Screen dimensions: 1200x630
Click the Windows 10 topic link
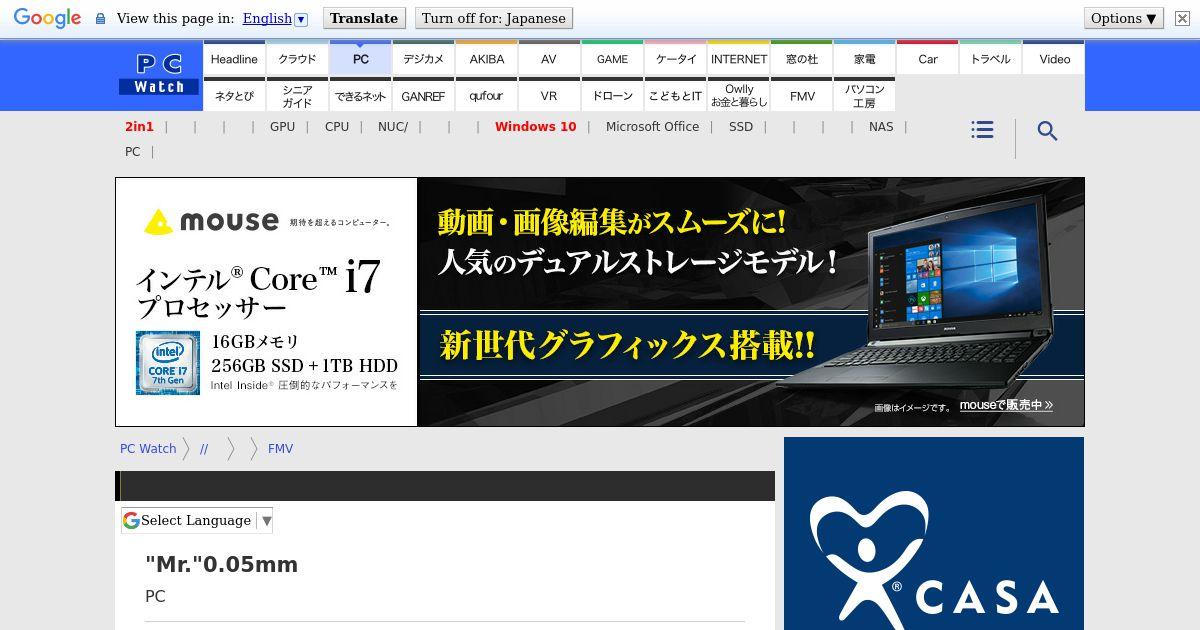tap(535, 126)
